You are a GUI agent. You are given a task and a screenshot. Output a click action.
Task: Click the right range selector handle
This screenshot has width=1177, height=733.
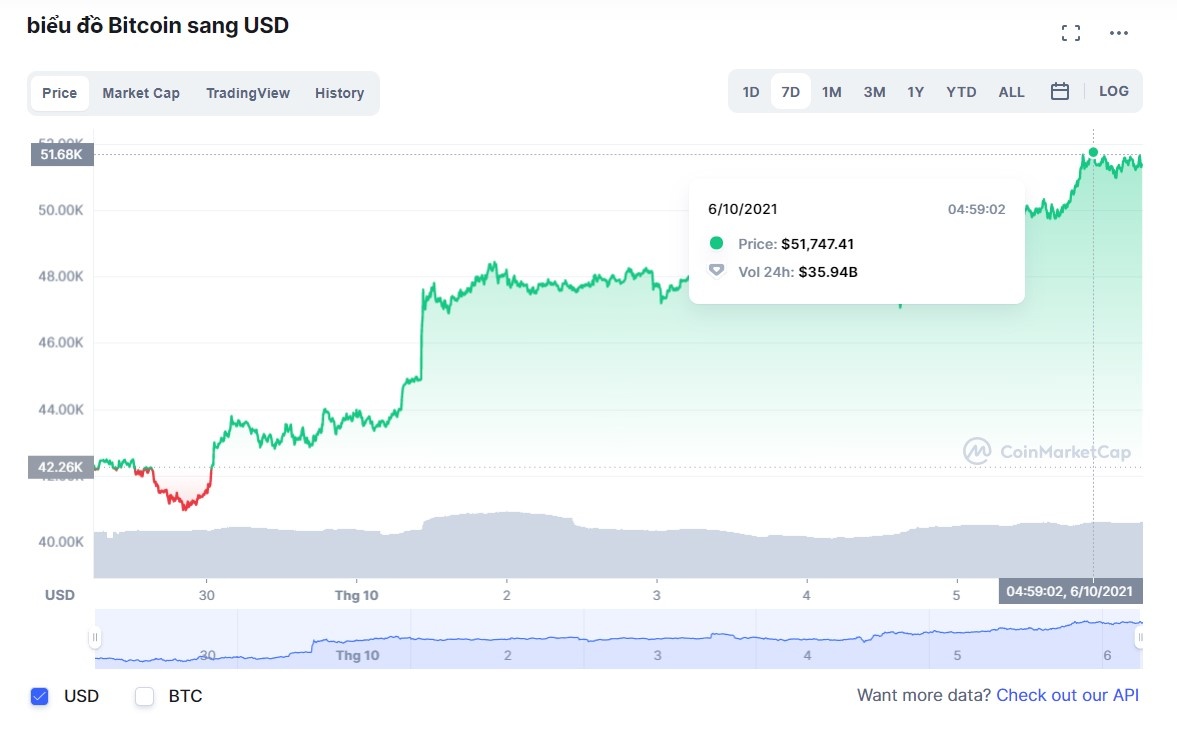pyautogui.click(x=1138, y=637)
